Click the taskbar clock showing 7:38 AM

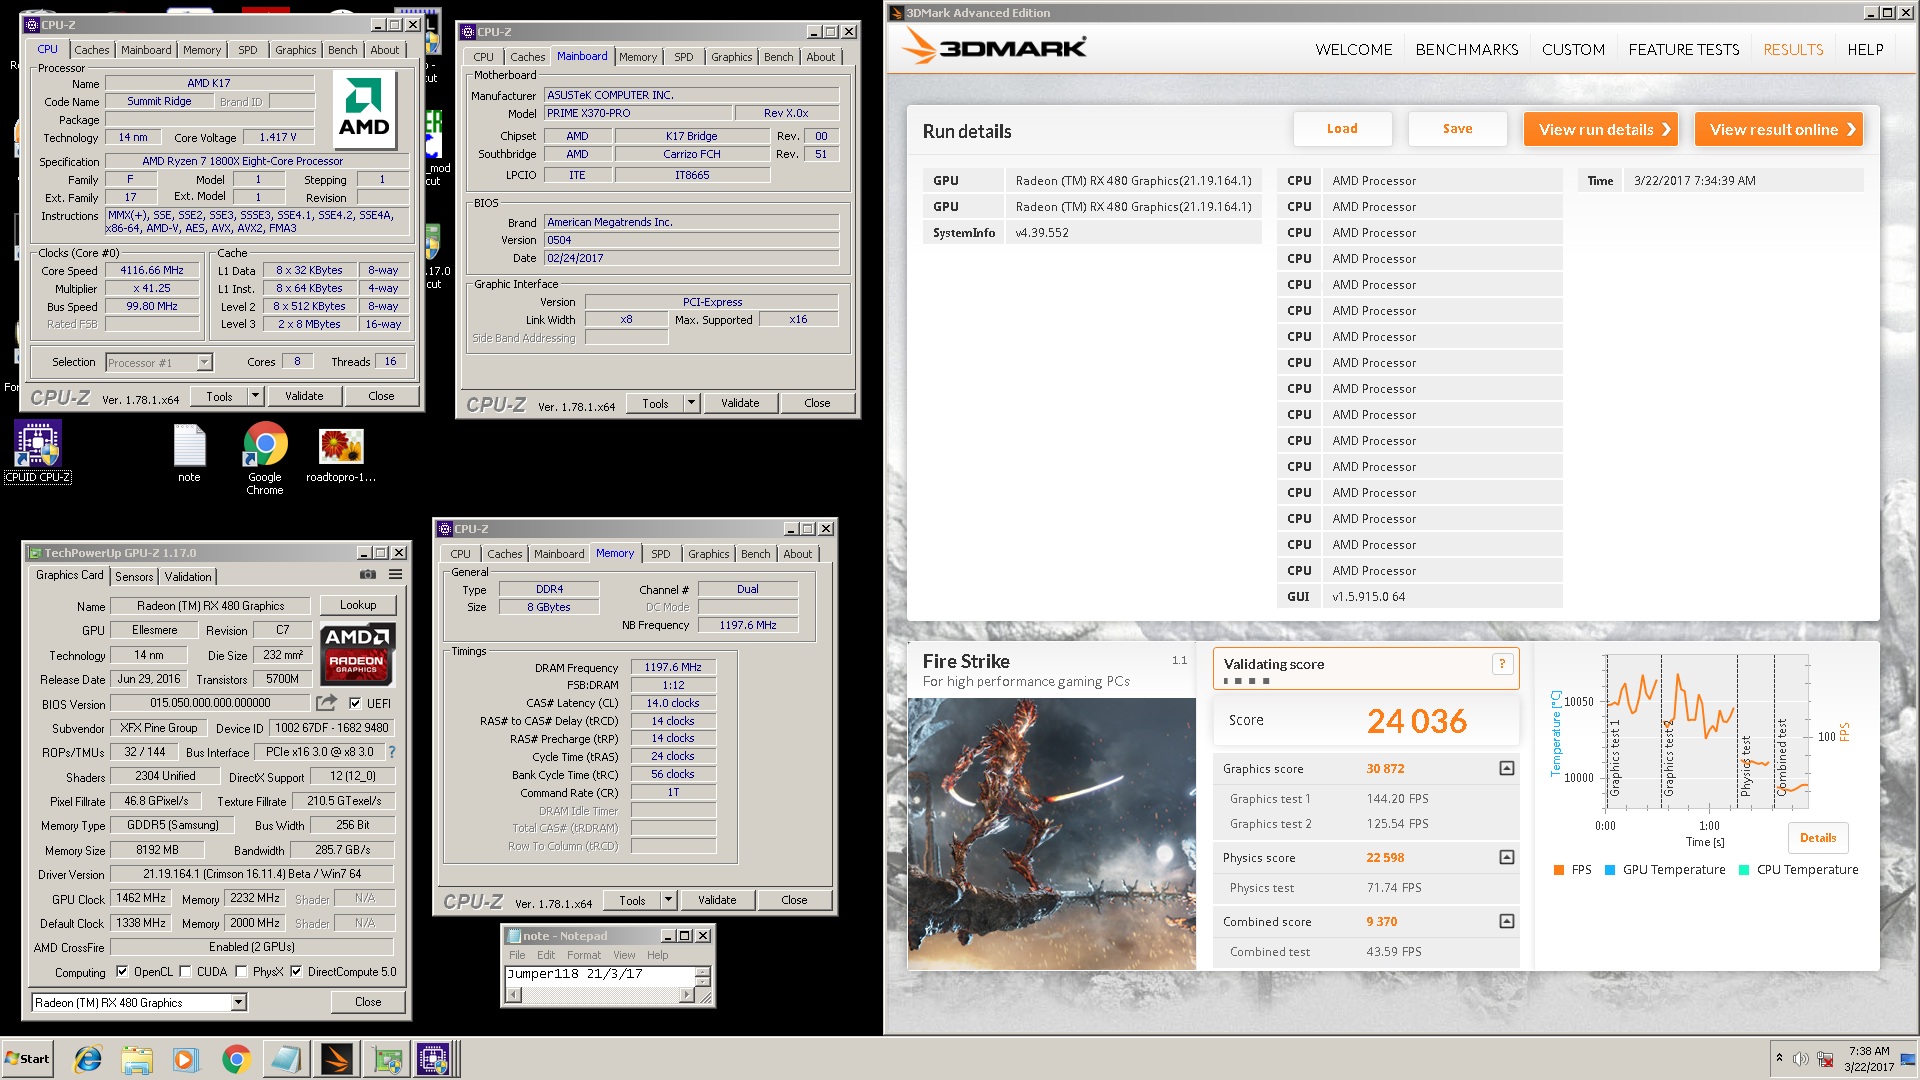[x=1869, y=1059]
